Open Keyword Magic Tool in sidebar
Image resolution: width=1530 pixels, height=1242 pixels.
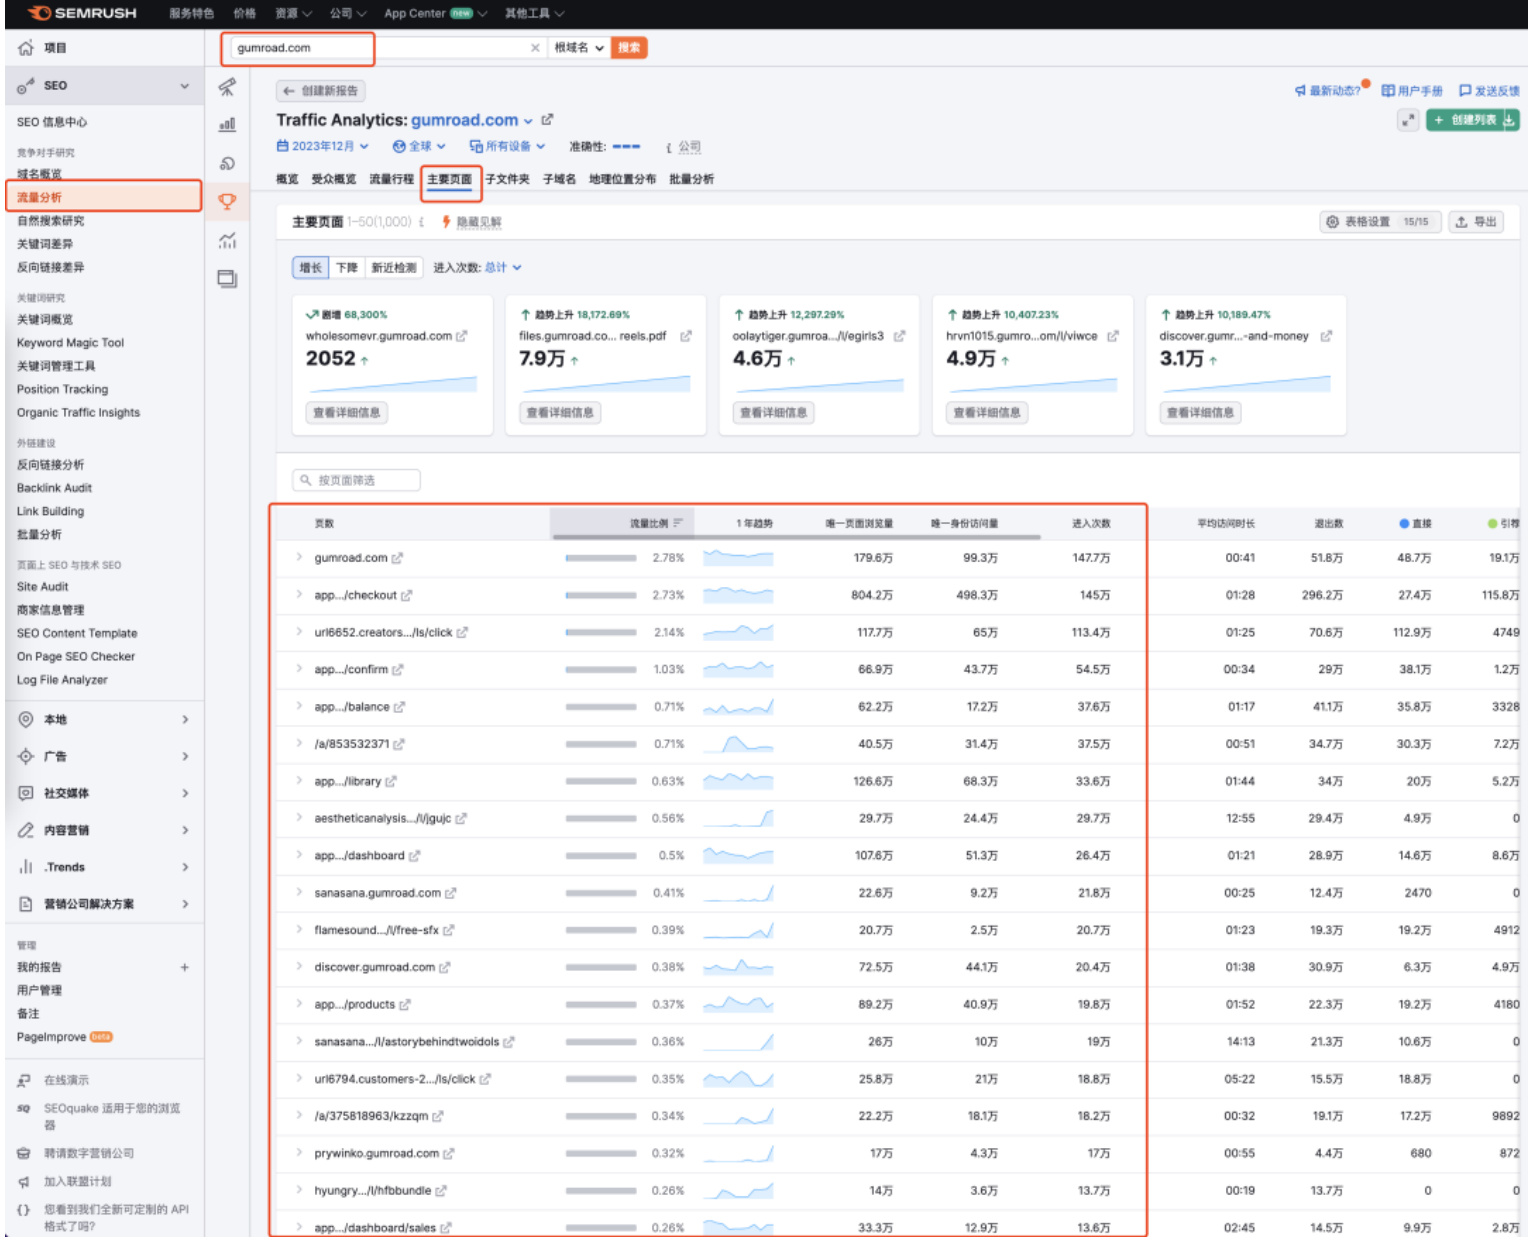coord(70,343)
